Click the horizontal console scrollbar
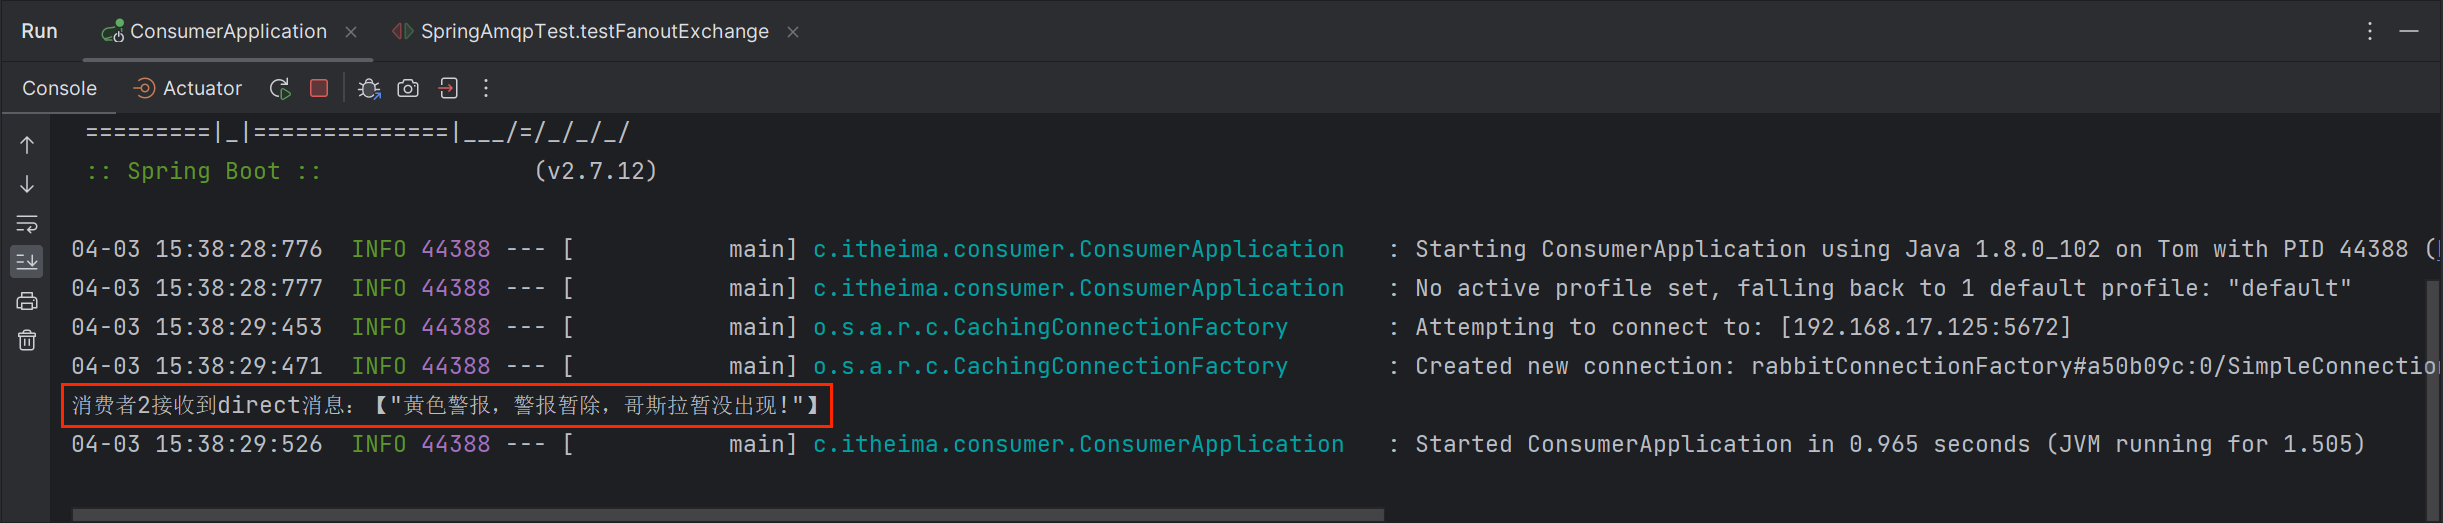 (x=727, y=515)
